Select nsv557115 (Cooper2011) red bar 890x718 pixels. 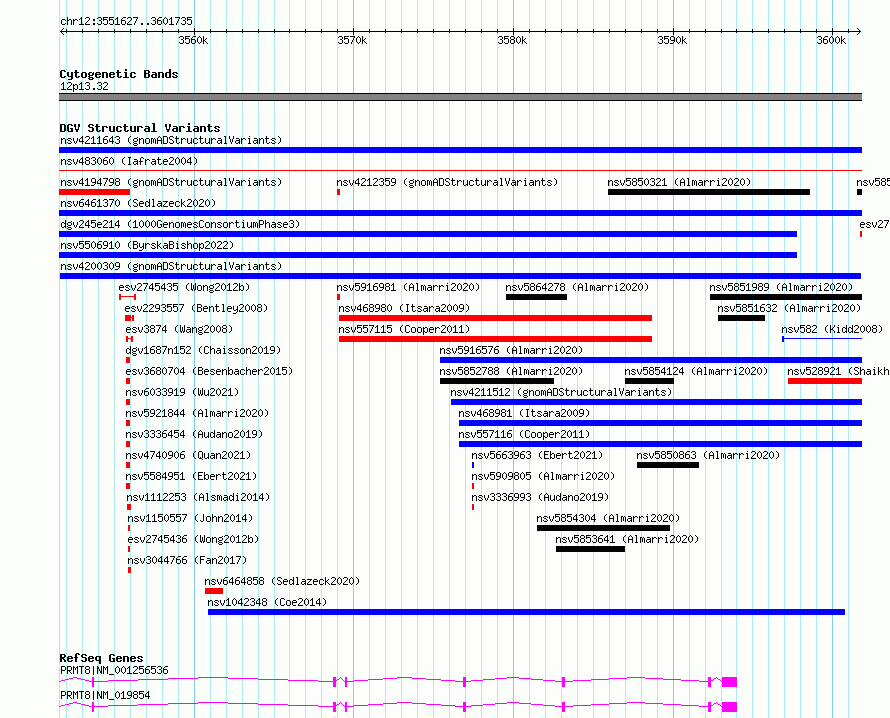click(496, 339)
